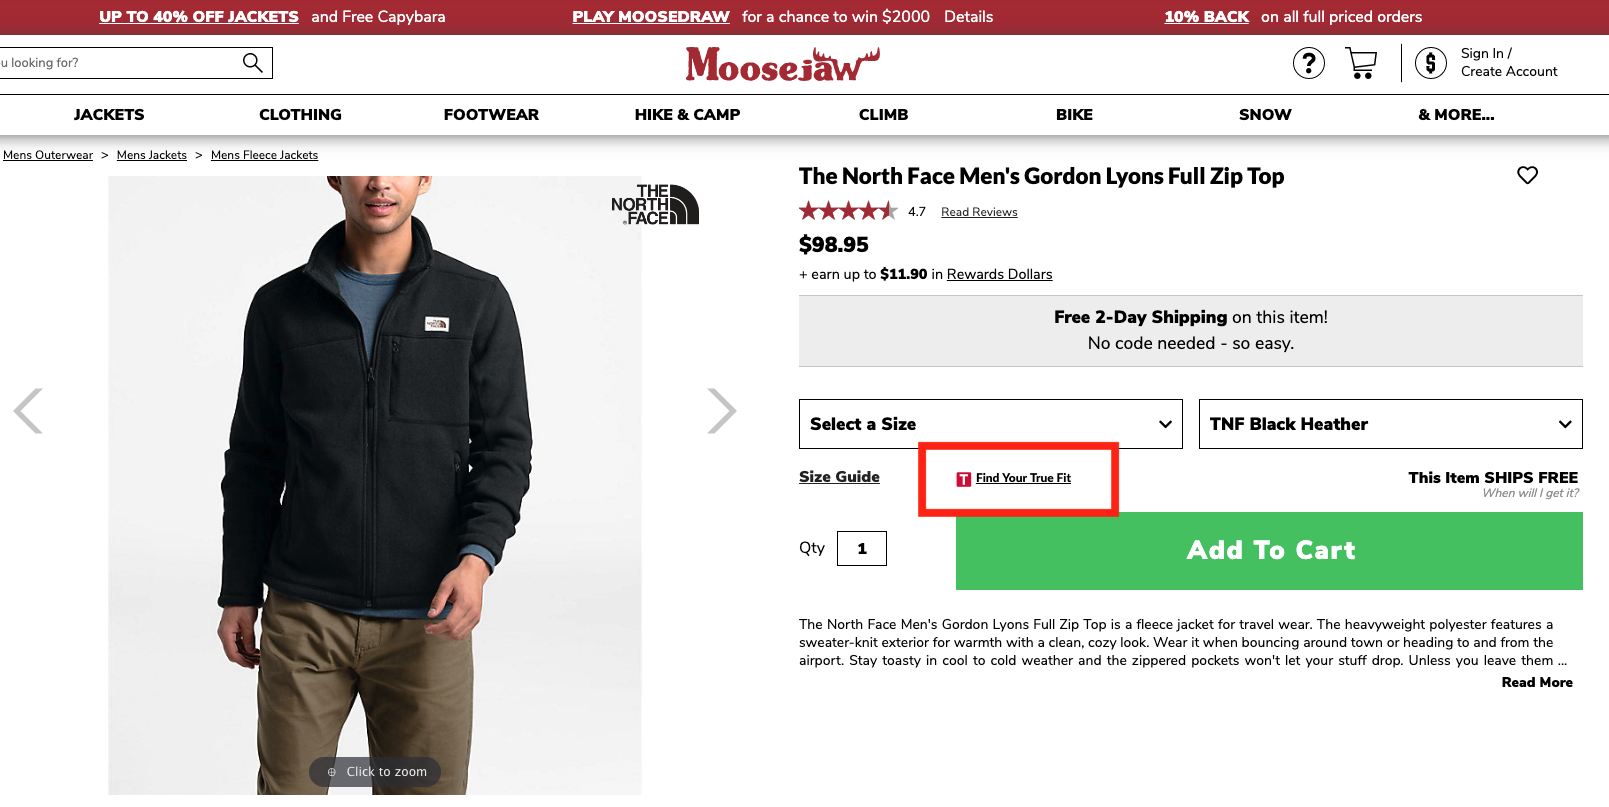The width and height of the screenshot is (1609, 807).
Task: Open the Size Guide link
Action: pos(839,477)
